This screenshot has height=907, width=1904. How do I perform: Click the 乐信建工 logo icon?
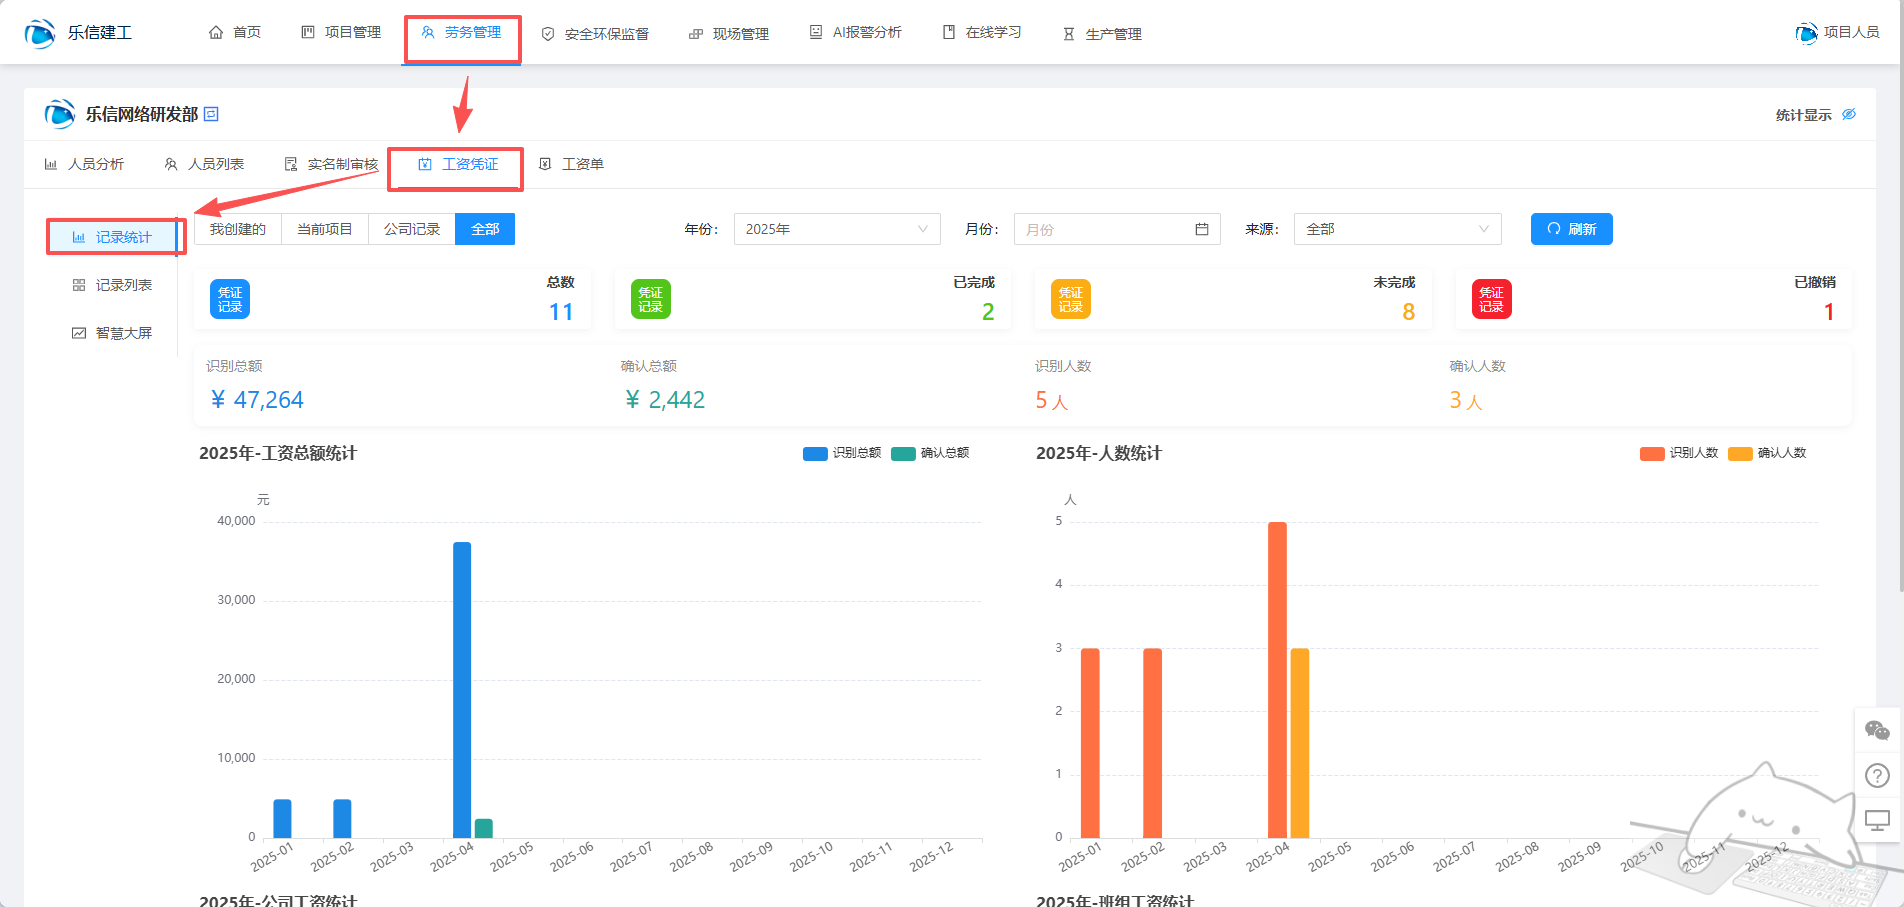coord(40,33)
